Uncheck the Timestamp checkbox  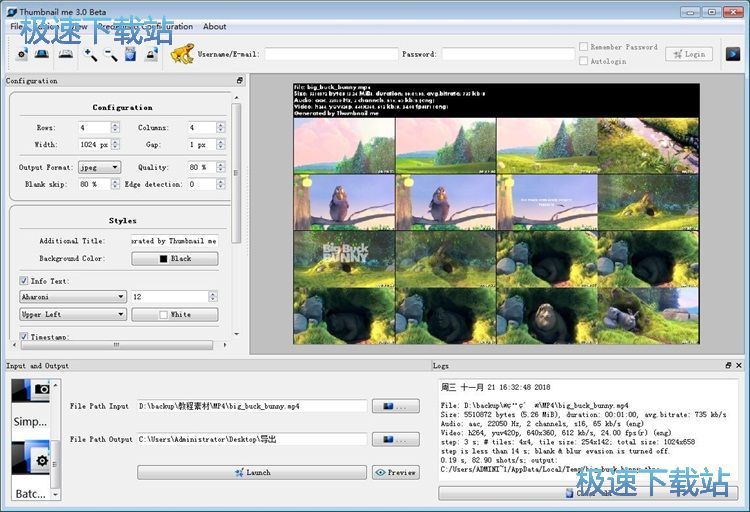23,336
